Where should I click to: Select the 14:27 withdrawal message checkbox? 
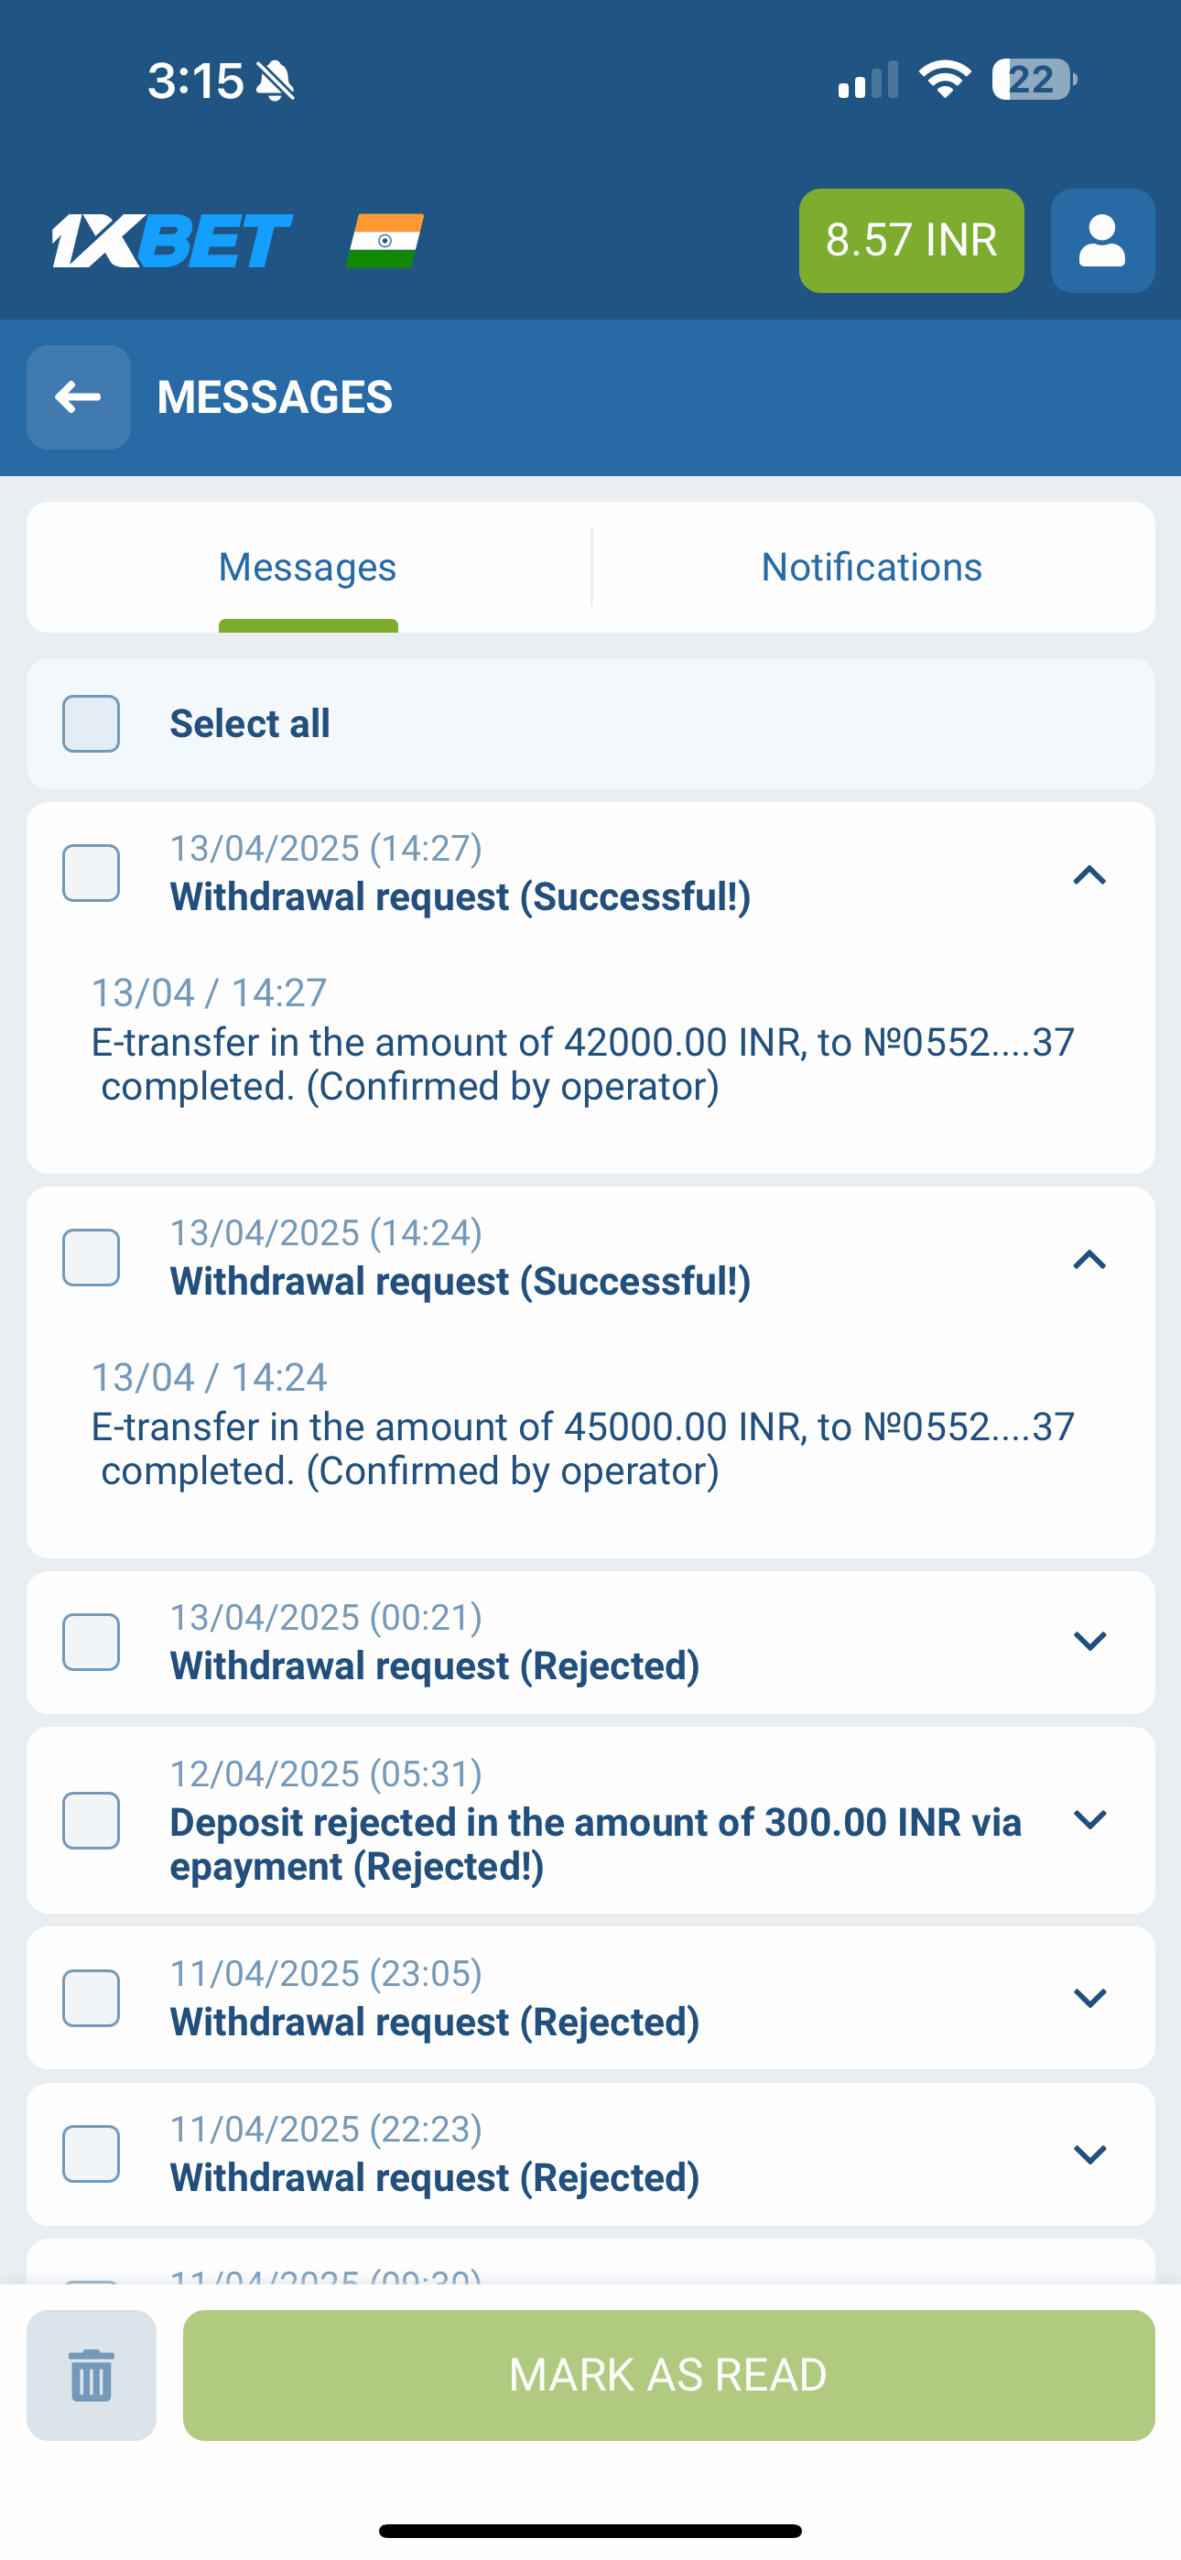pyautogui.click(x=91, y=873)
